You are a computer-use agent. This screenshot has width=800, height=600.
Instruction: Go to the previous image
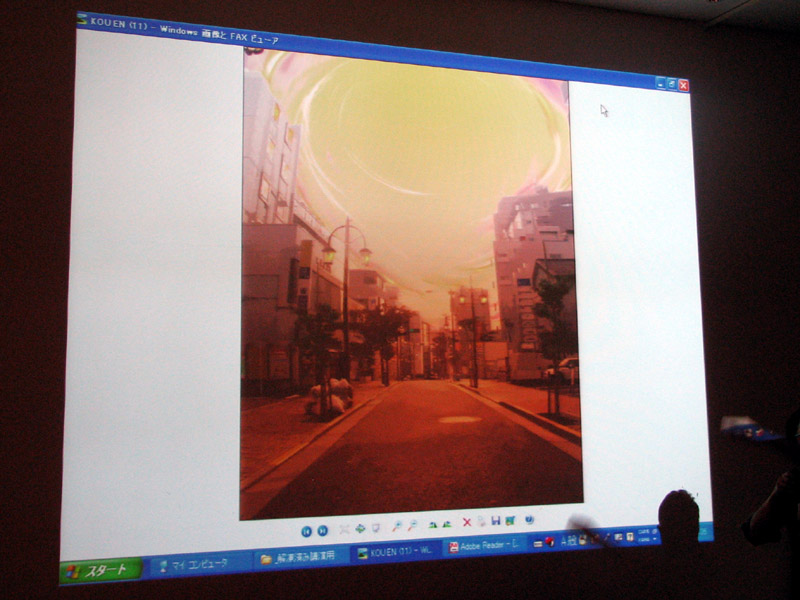(x=307, y=531)
